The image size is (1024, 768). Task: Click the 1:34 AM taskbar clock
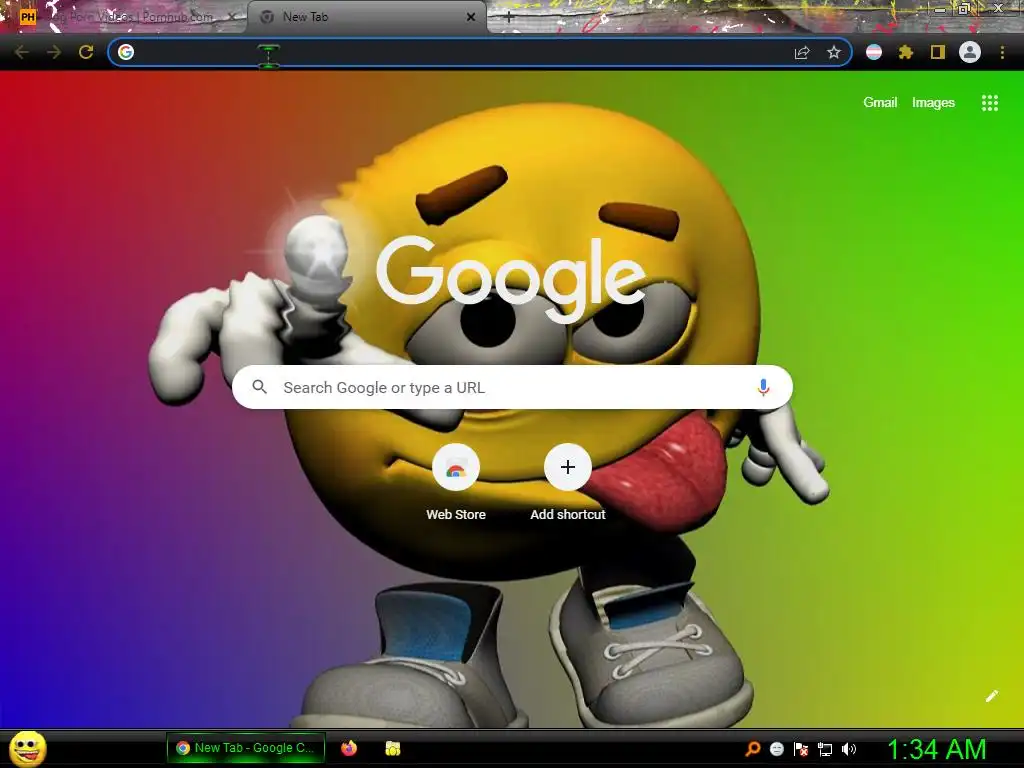tap(936, 749)
